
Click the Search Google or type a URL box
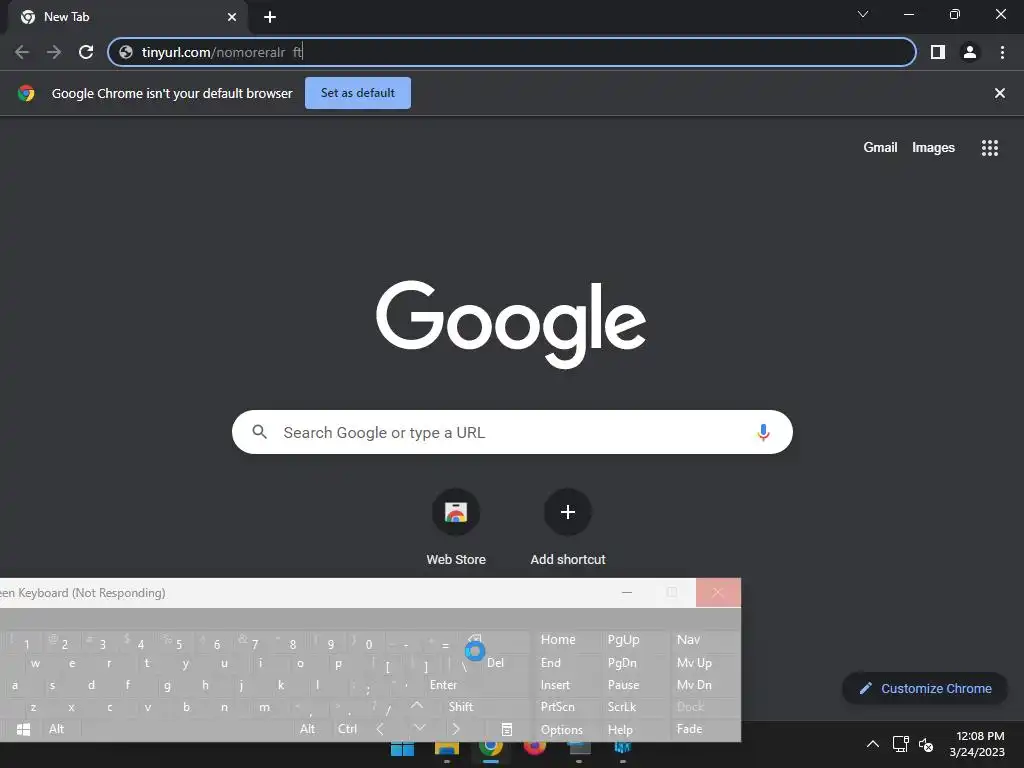(x=512, y=432)
